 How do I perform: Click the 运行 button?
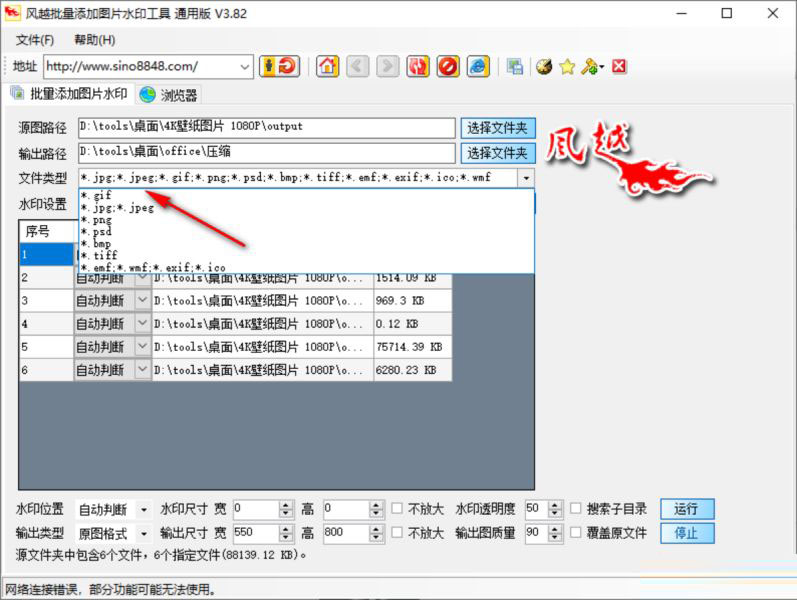pyautogui.click(x=687, y=509)
